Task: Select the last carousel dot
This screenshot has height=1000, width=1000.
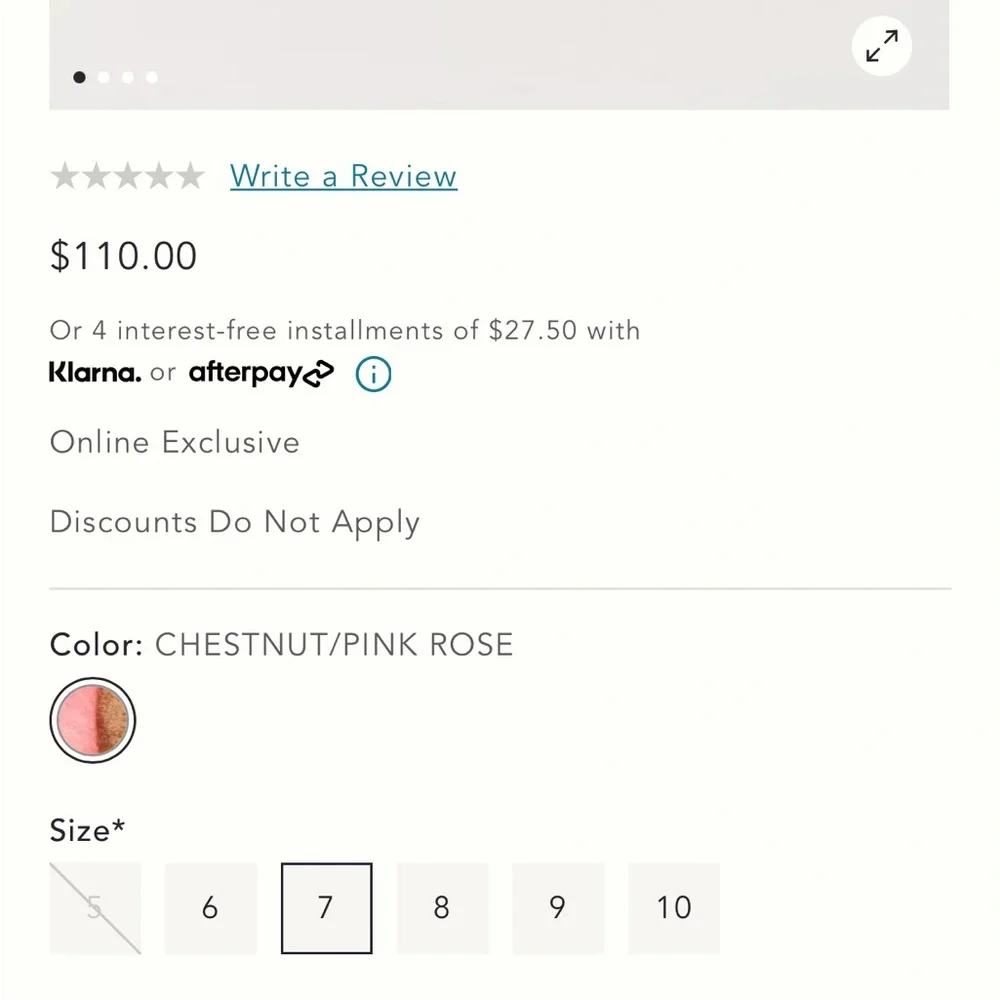Action: pyautogui.click(x=151, y=77)
